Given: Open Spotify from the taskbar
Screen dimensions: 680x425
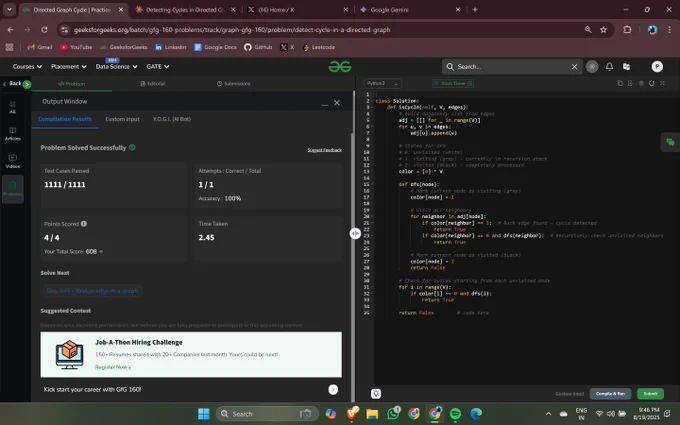Looking at the screenshot, I should pos(455,414).
